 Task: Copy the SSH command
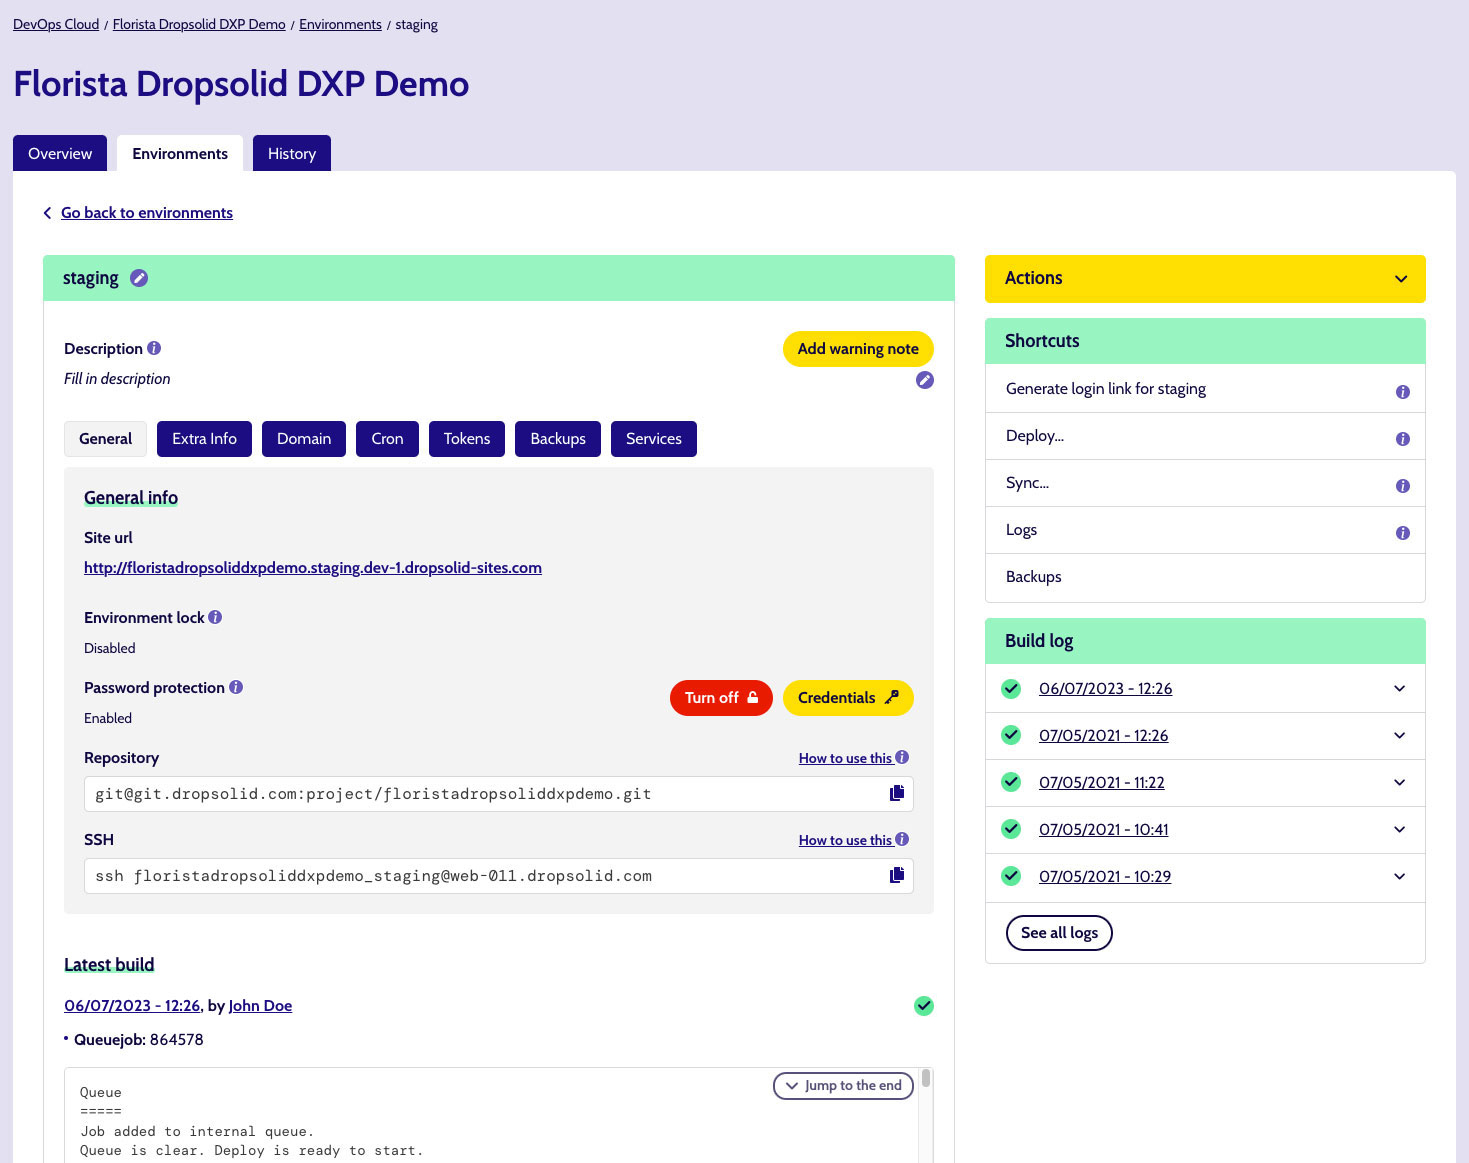[897, 875]
